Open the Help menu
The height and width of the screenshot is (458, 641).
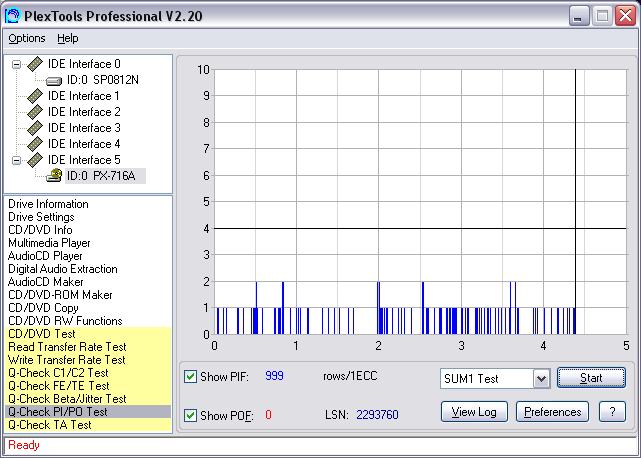(x=67, y=38)
